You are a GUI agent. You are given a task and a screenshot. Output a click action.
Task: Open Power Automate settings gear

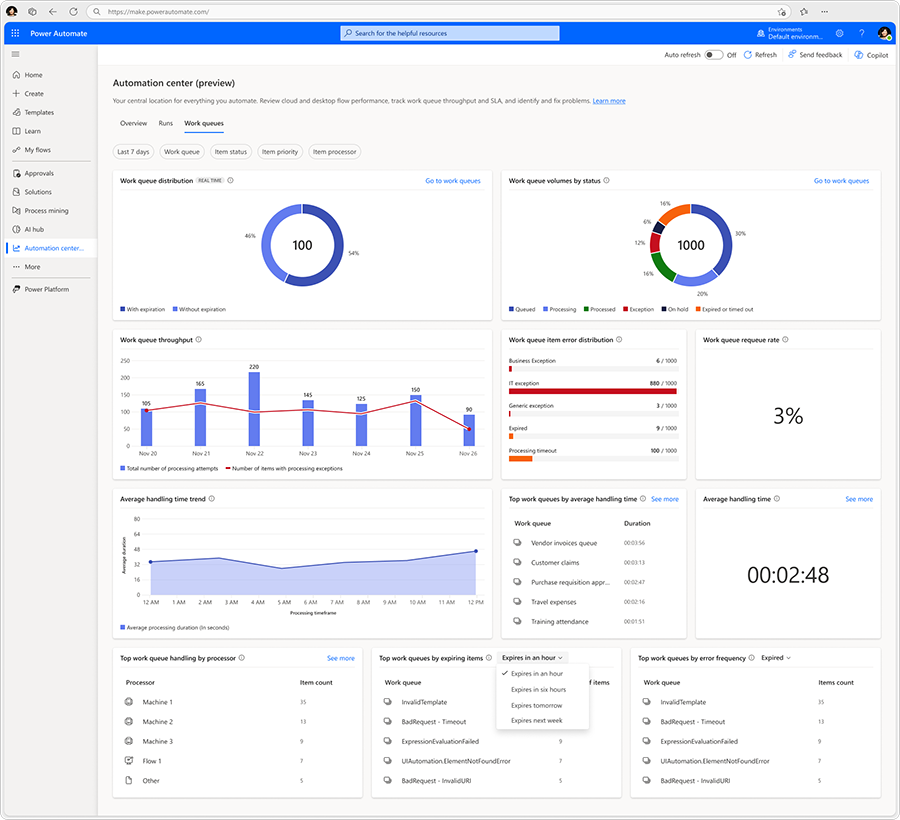coord(840,33)
